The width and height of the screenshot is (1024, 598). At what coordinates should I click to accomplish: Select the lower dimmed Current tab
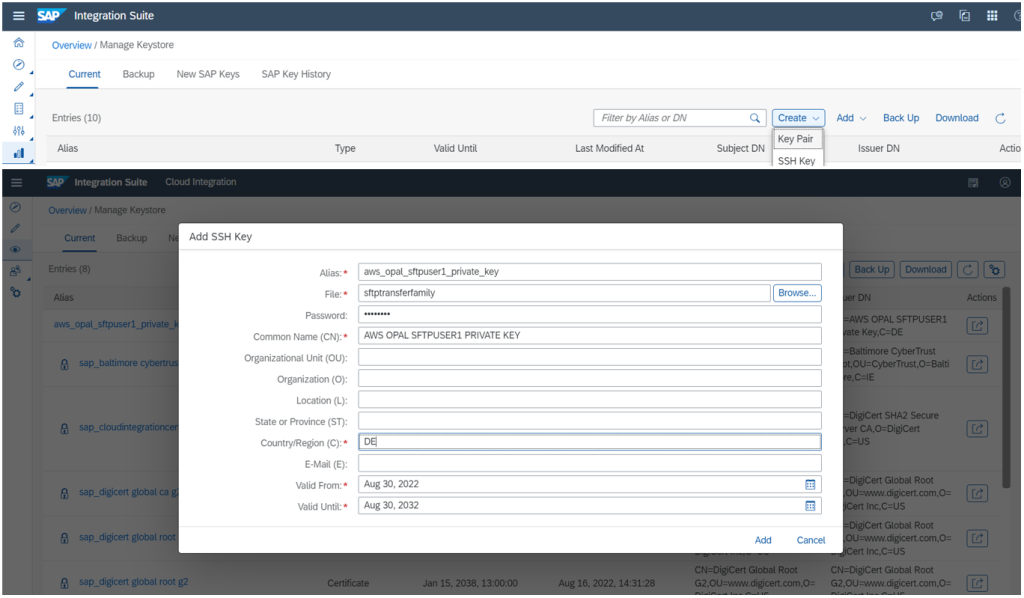click(80, 238)
